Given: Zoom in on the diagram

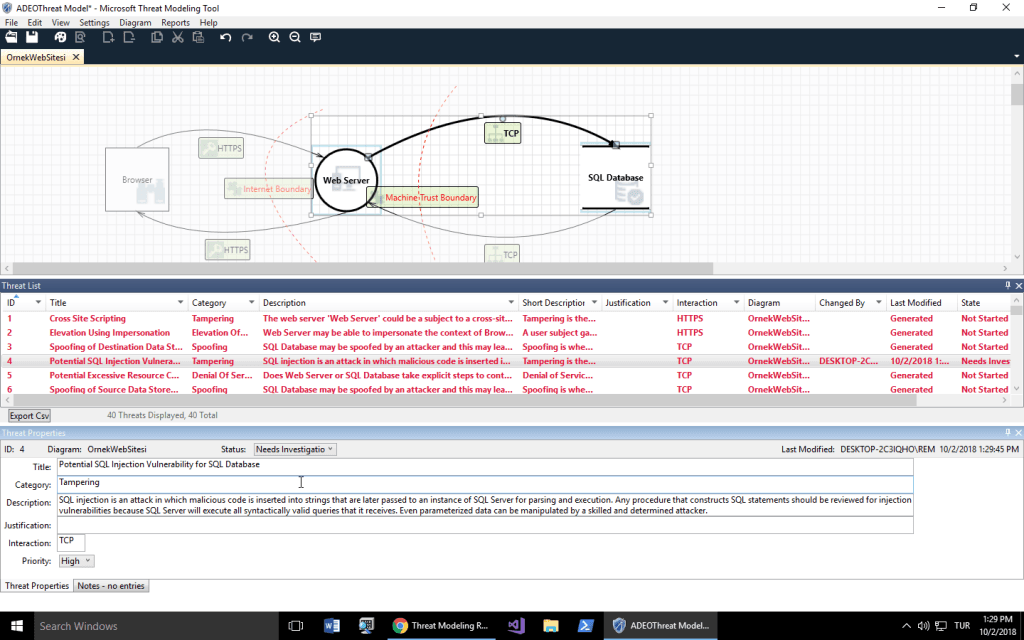Looking at the screenshot, I should (x=274, y=37).
